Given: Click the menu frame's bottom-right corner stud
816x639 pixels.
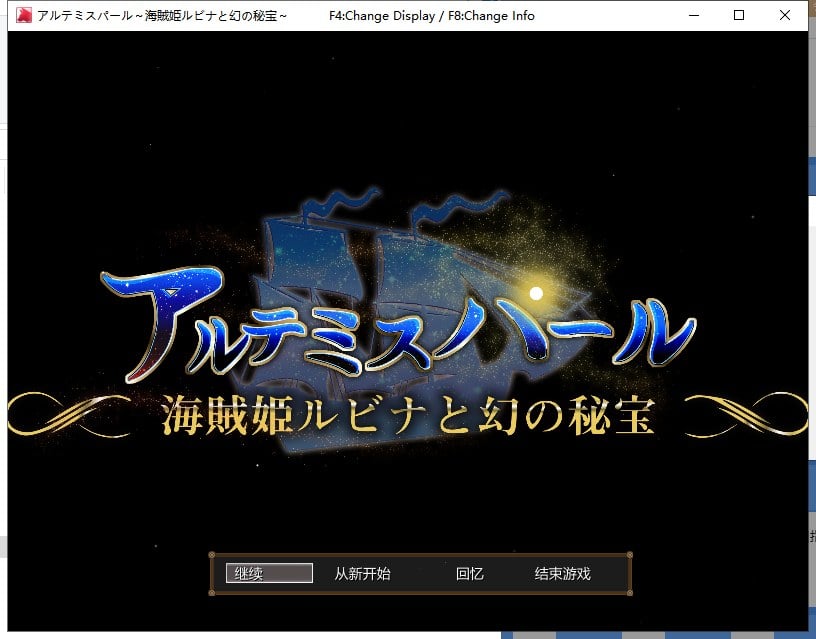Looking at the screenshot, I should coord(629,592).
